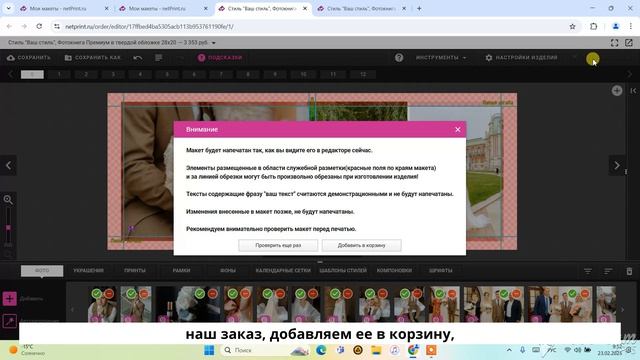Click the Добавить в корзину button
640x360 pixels.
pyautogui.click(x=361, y=245)
